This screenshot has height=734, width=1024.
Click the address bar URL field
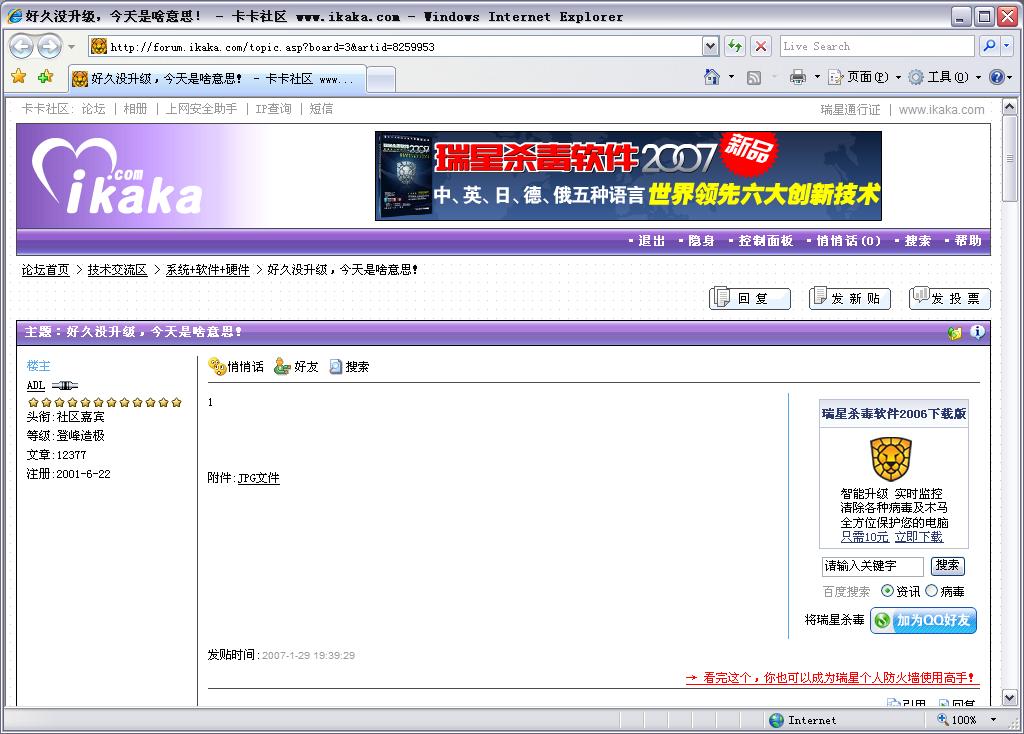point(396,46)
